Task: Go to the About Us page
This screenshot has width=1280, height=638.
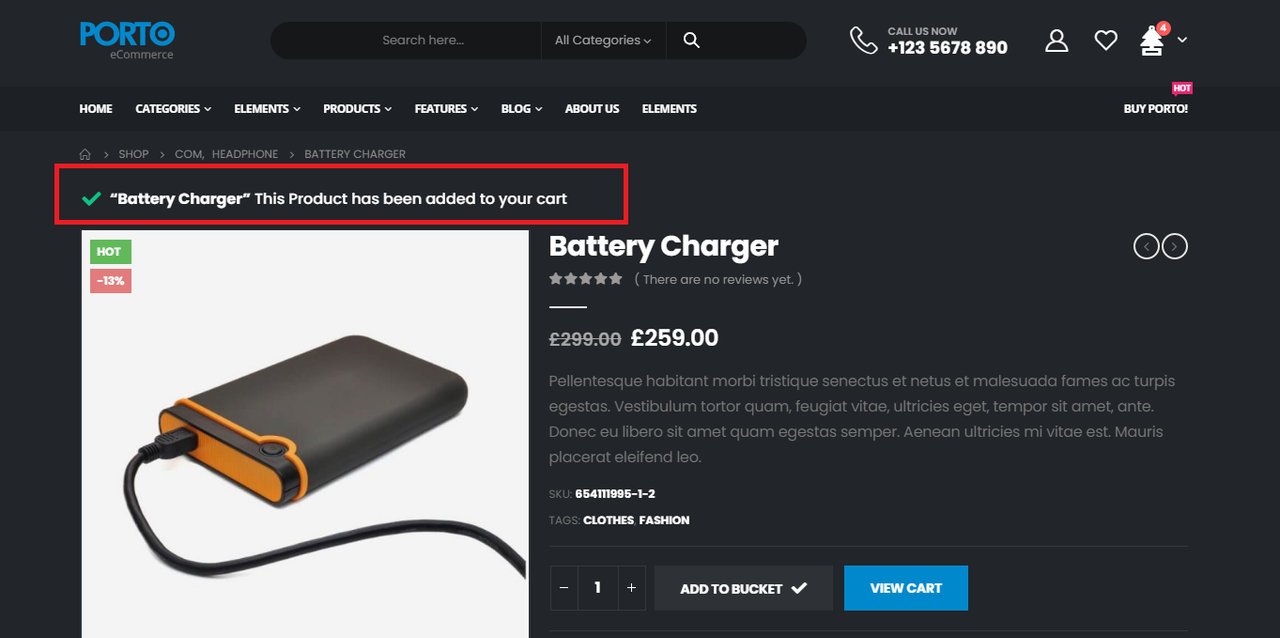Action: pyautogui.click(x=592, y=109)
